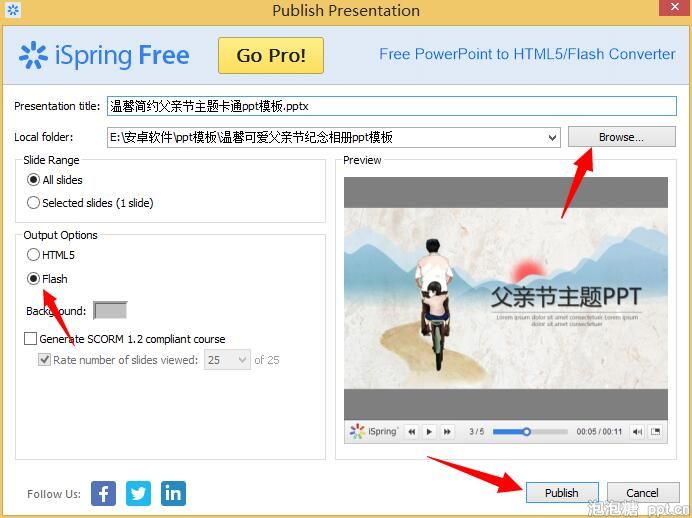Skip forward in the preview player

[447, 432]
